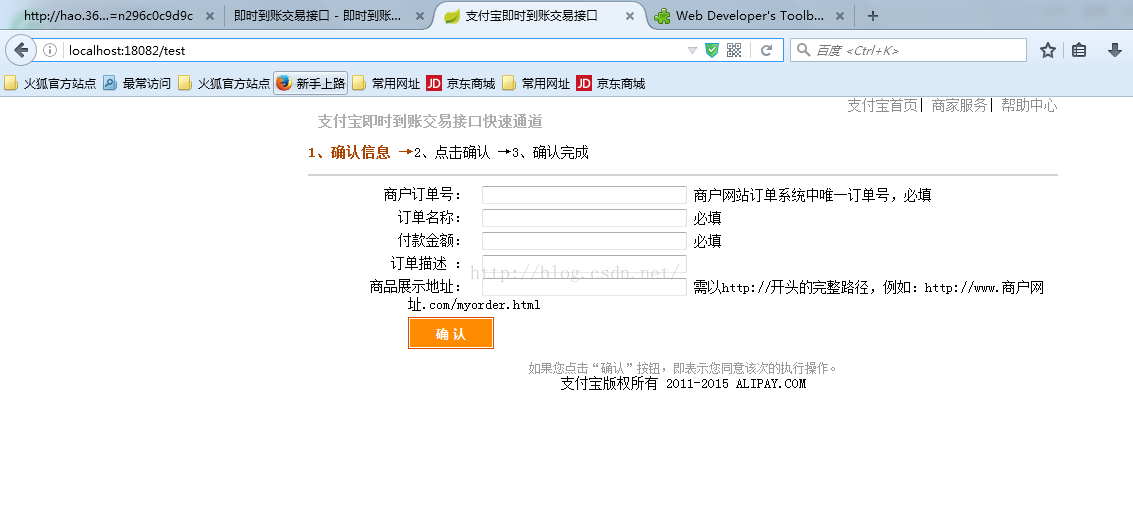The width and height of the screenshot is (1133, 524).
Task: Click the browser back arrow button
Action: coord(21,50)
